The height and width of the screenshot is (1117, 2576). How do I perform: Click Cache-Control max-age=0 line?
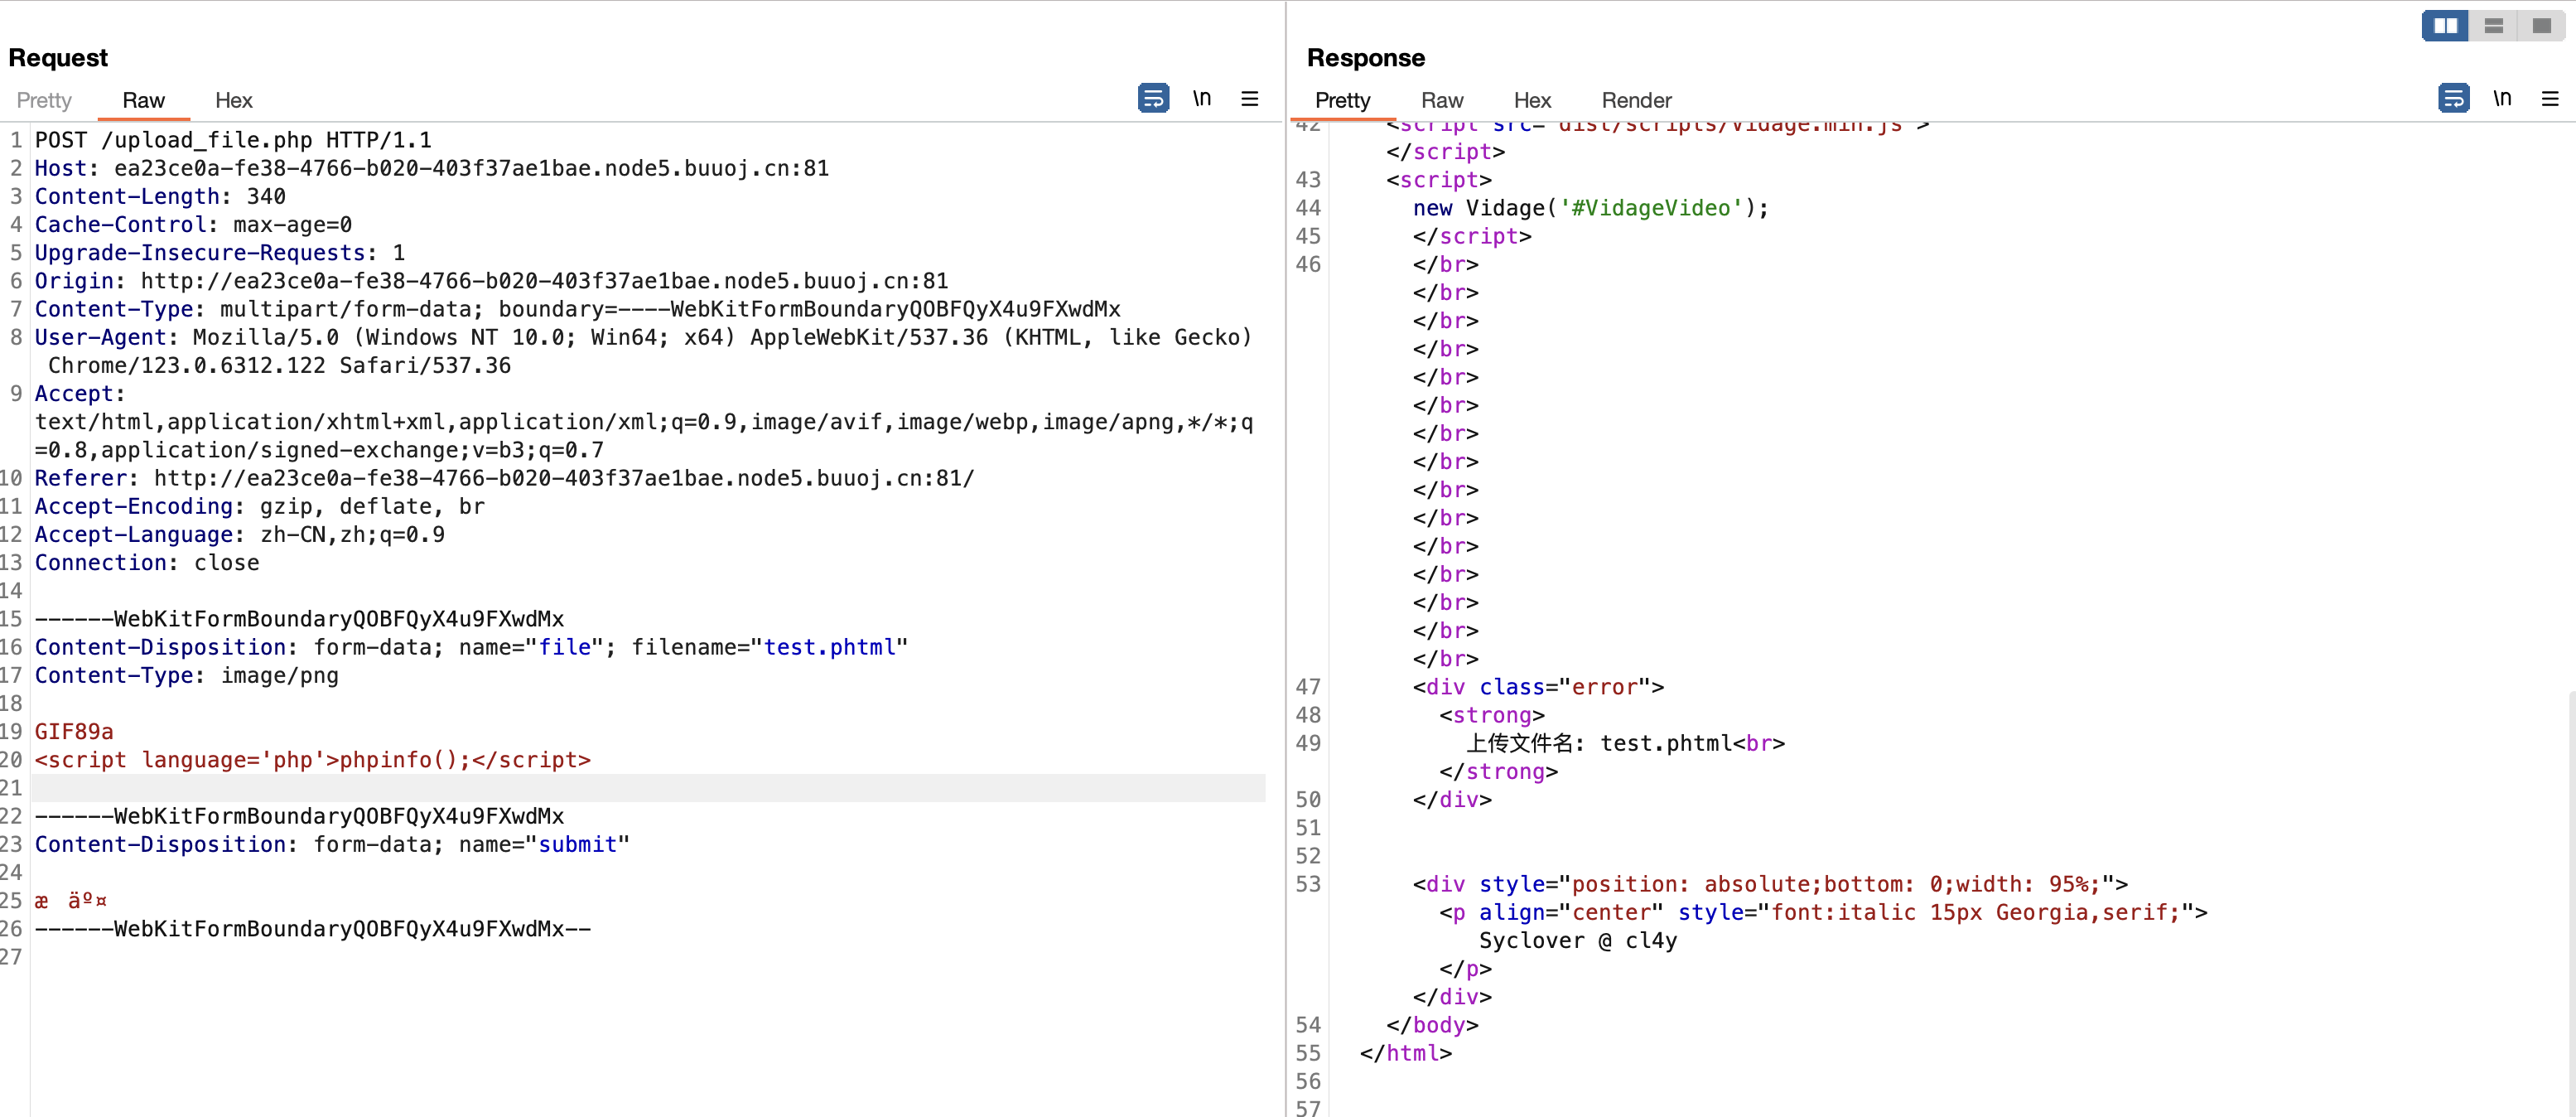click(x=193, y=224)
